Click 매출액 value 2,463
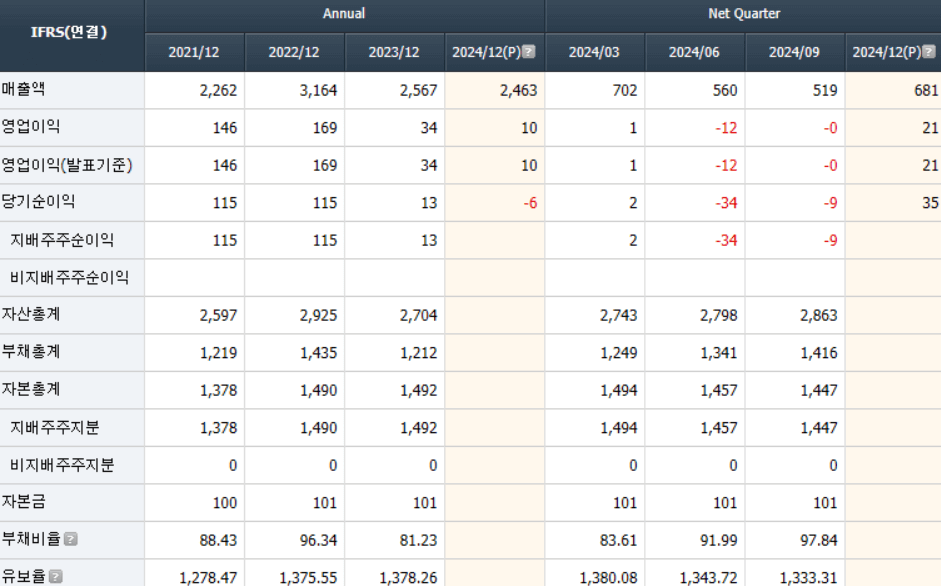Image resolution: width=941 pixels, height=586 pixels. pos(519,90)
